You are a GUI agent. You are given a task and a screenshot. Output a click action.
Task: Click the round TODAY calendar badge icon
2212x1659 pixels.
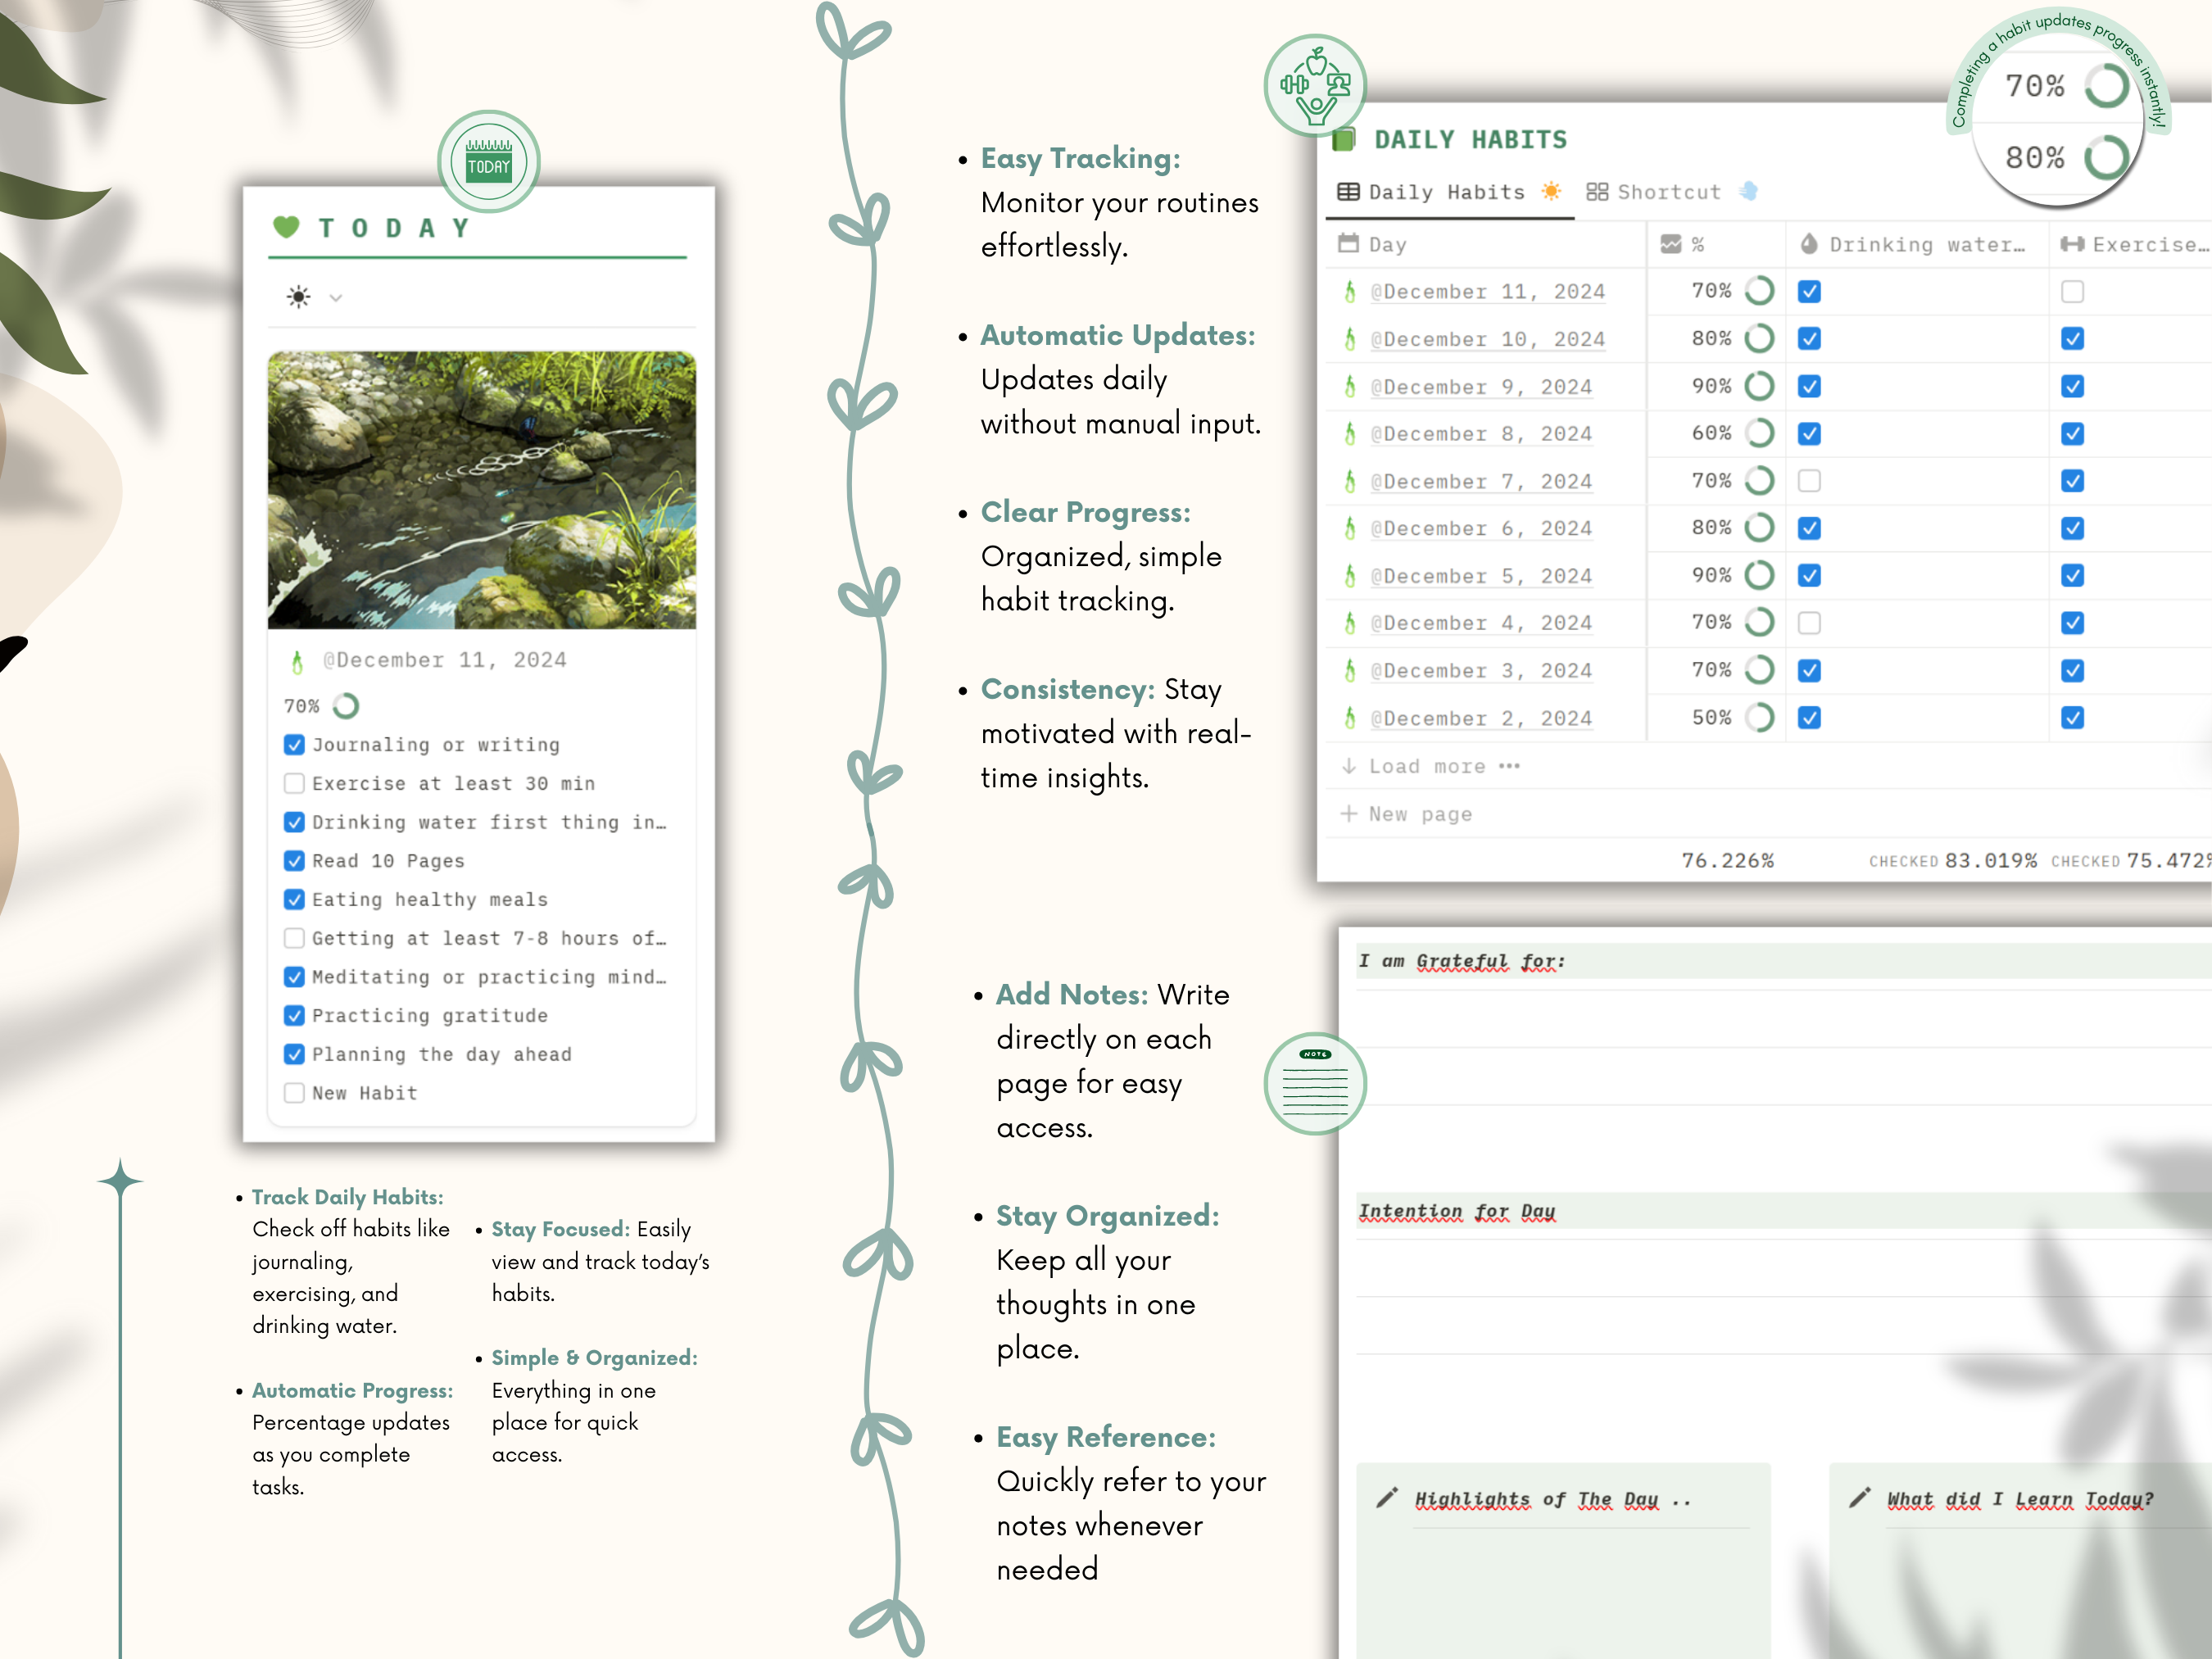click(x=489, y=161)
